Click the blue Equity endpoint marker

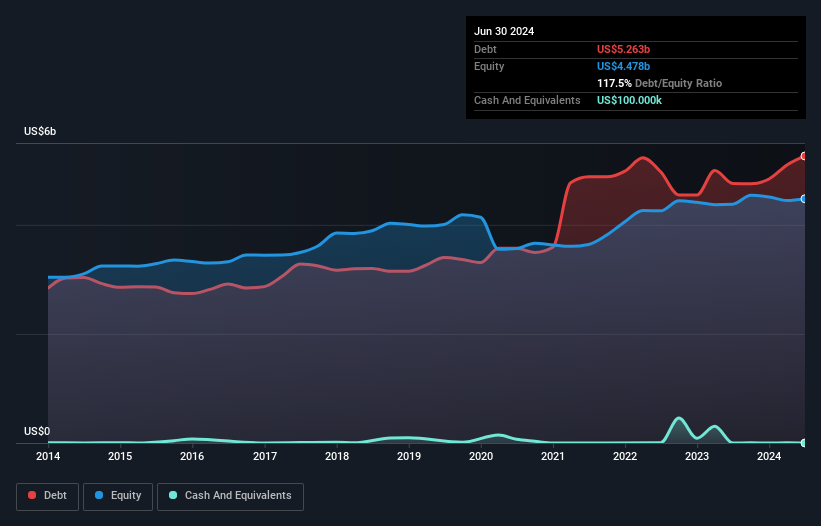coord(804,199)
